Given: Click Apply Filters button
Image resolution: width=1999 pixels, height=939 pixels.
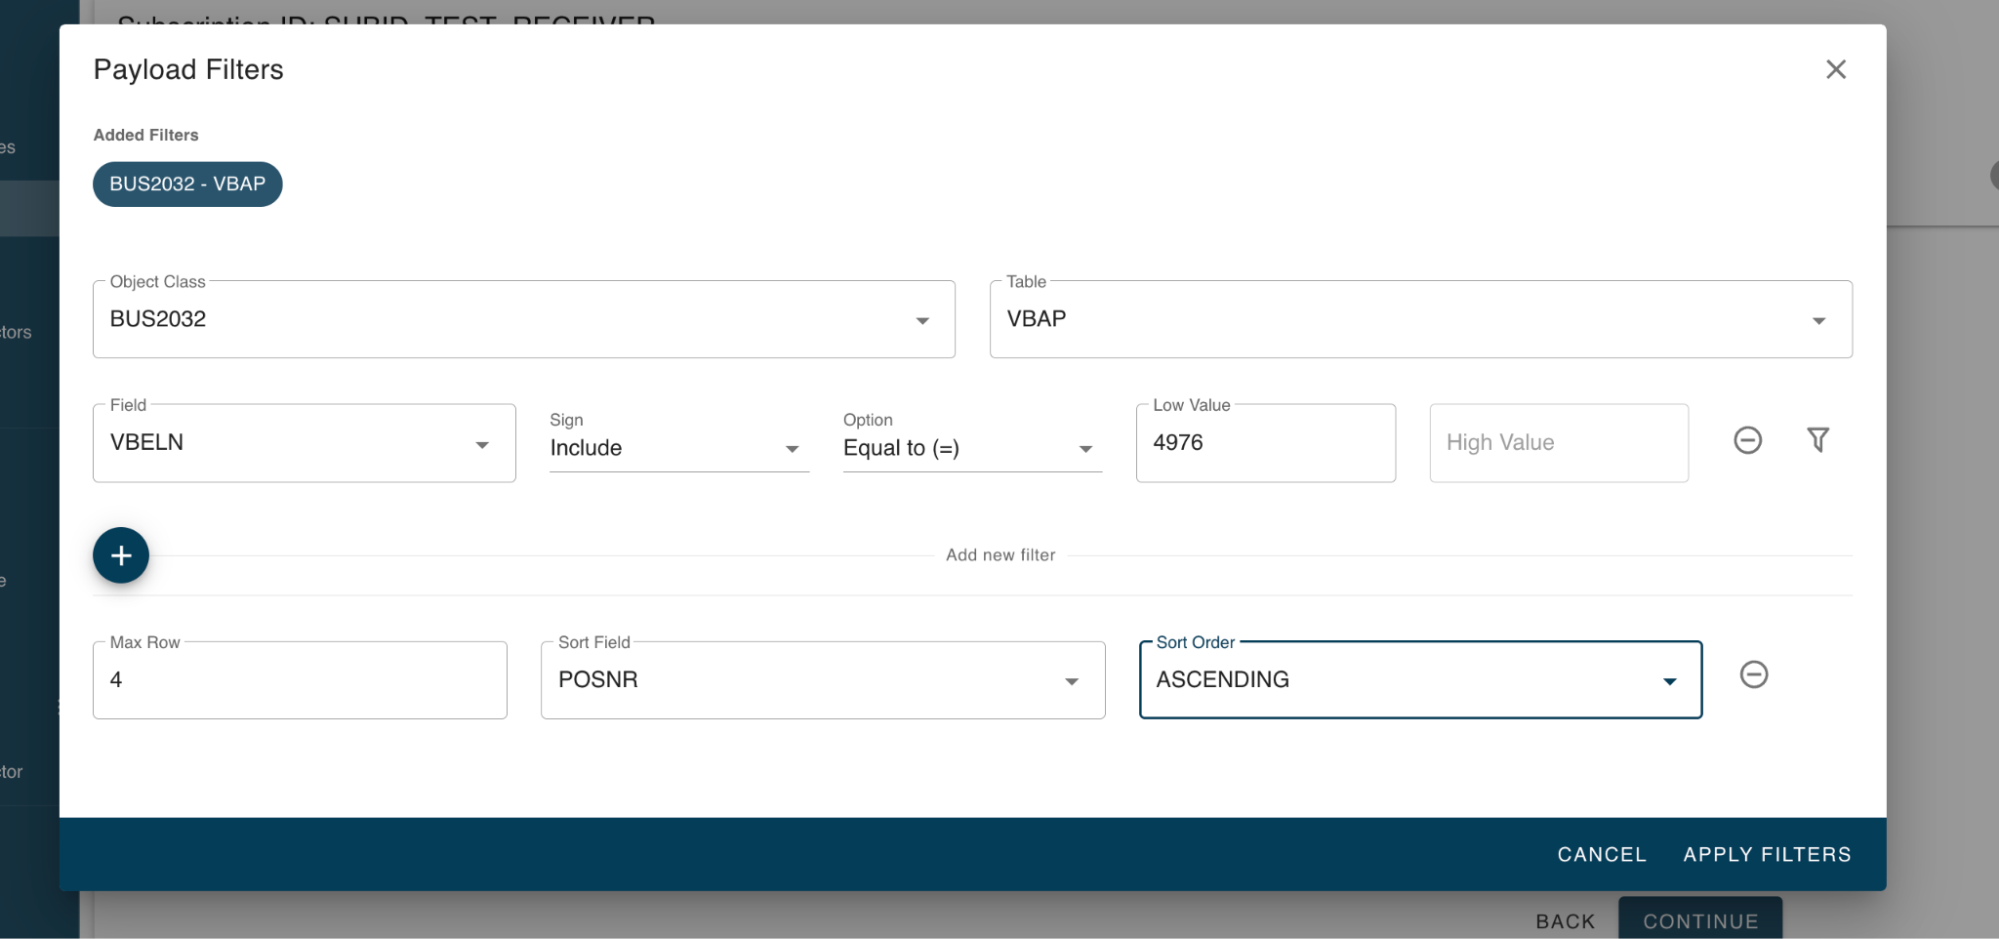Looking at the screenshot, I should pos(1766,854).
